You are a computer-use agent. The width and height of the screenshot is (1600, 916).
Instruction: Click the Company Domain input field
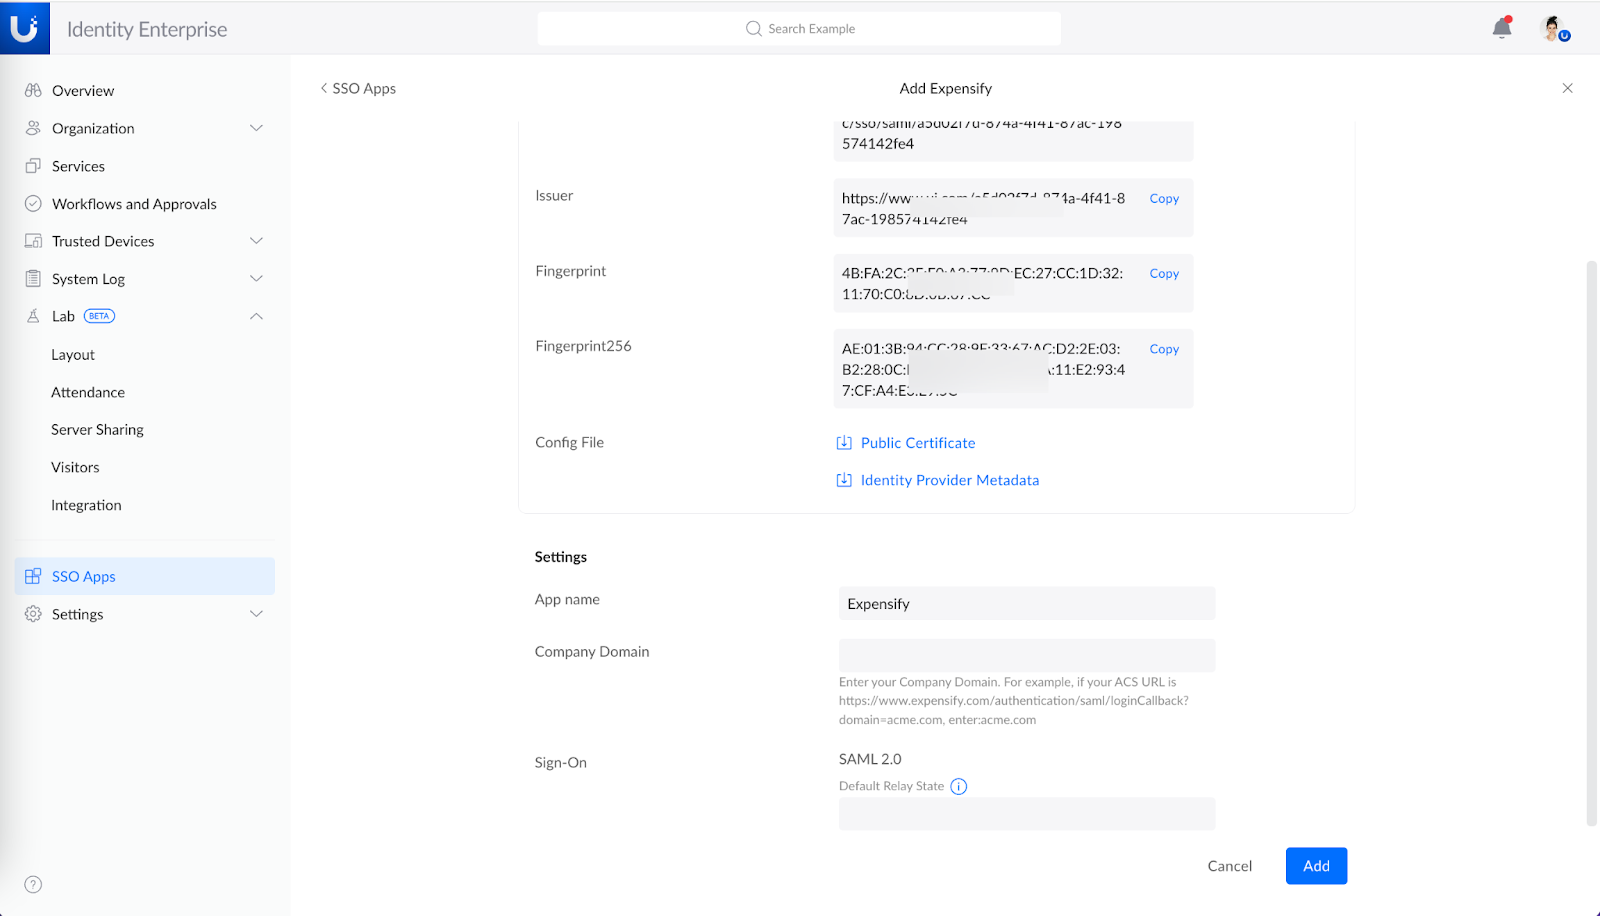point(1026,655)
